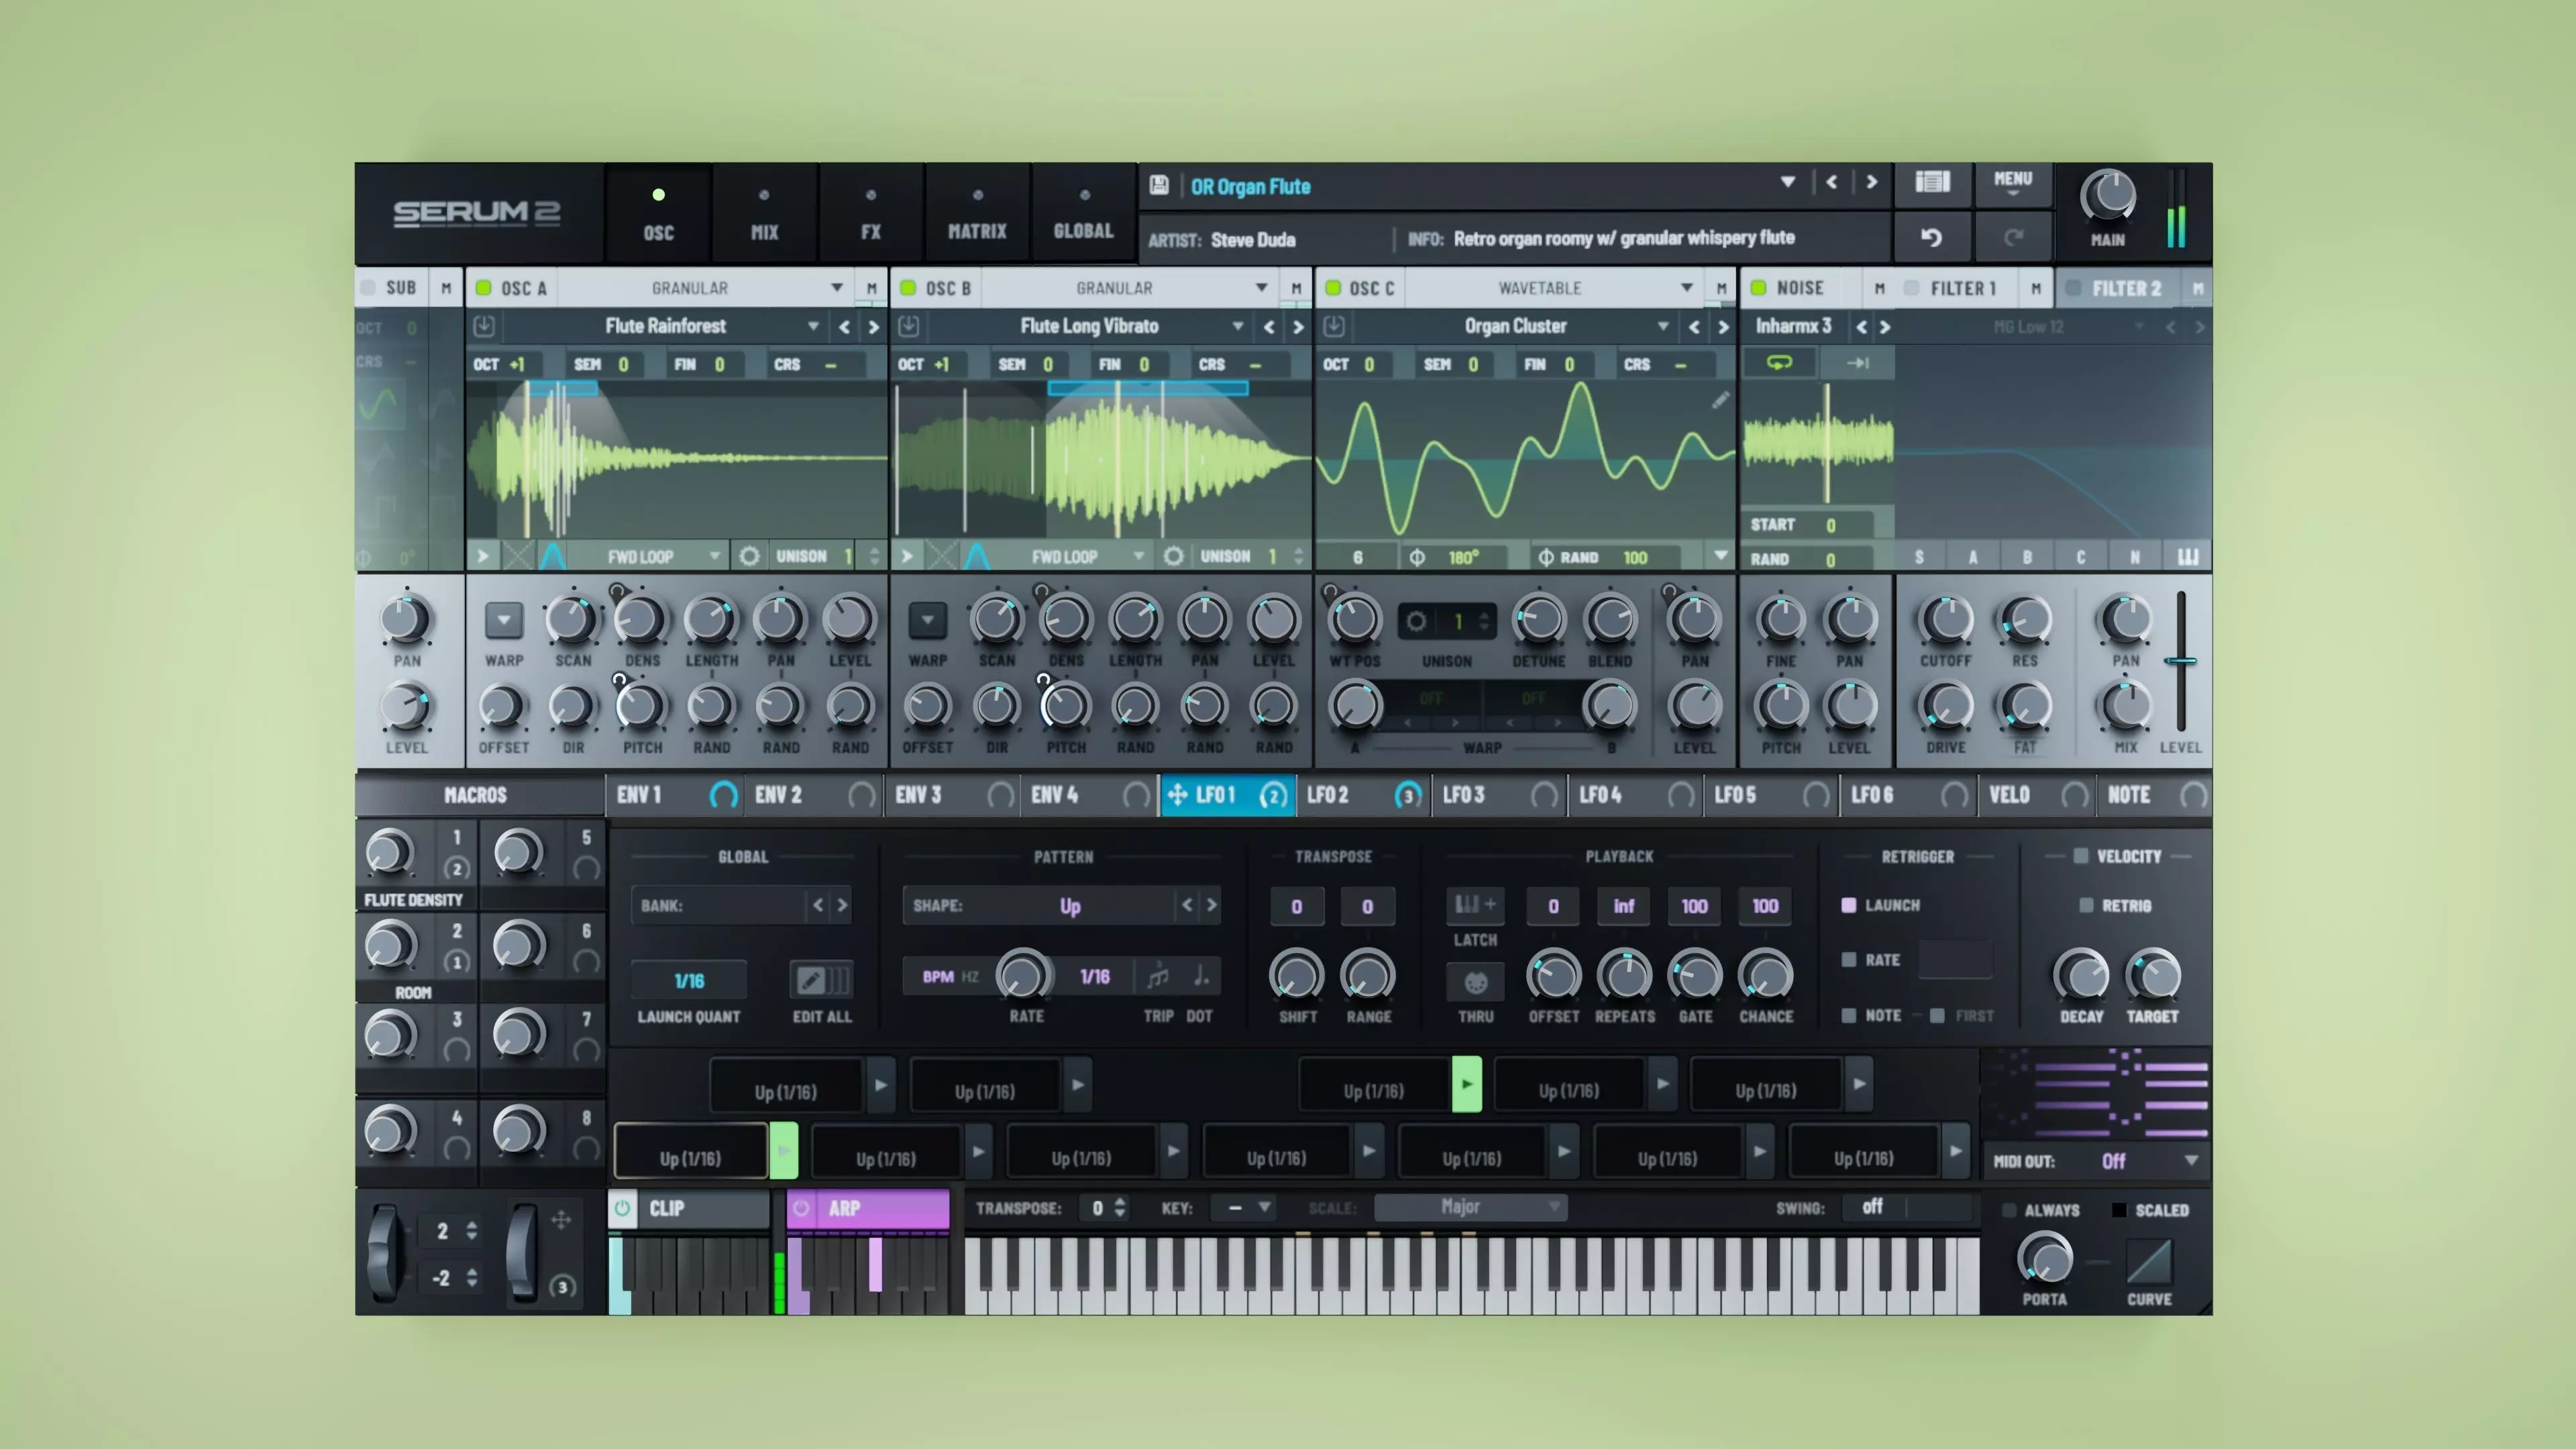Open the Flute Rainforest sample dropdown
This screenshot has width=2576, height=1449.
click(x=813, y=326)
